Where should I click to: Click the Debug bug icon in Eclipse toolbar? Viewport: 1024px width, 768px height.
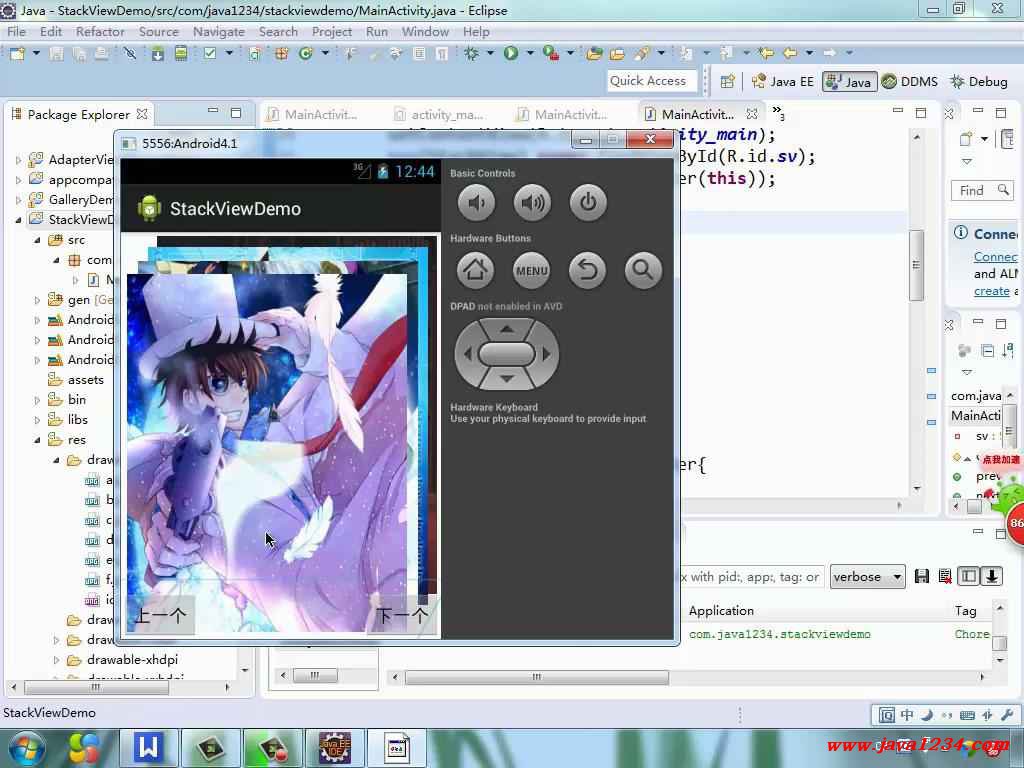pyautogui.click(x=471, y=53)
